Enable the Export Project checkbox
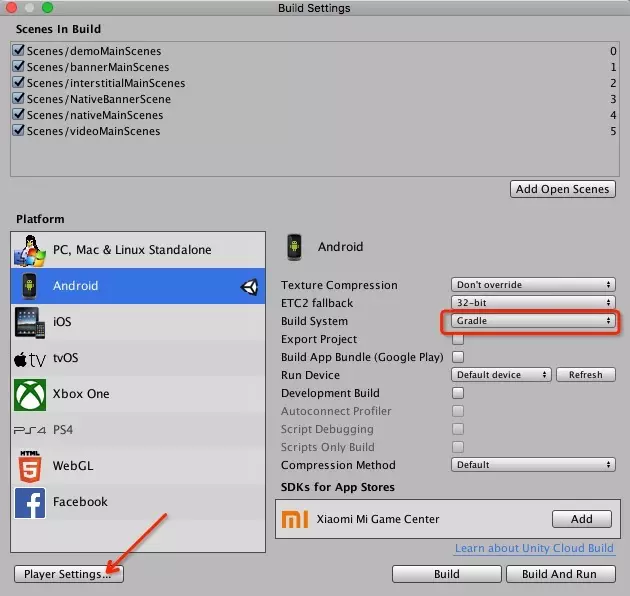Screen dimensions: 630x596 (458, 339)
